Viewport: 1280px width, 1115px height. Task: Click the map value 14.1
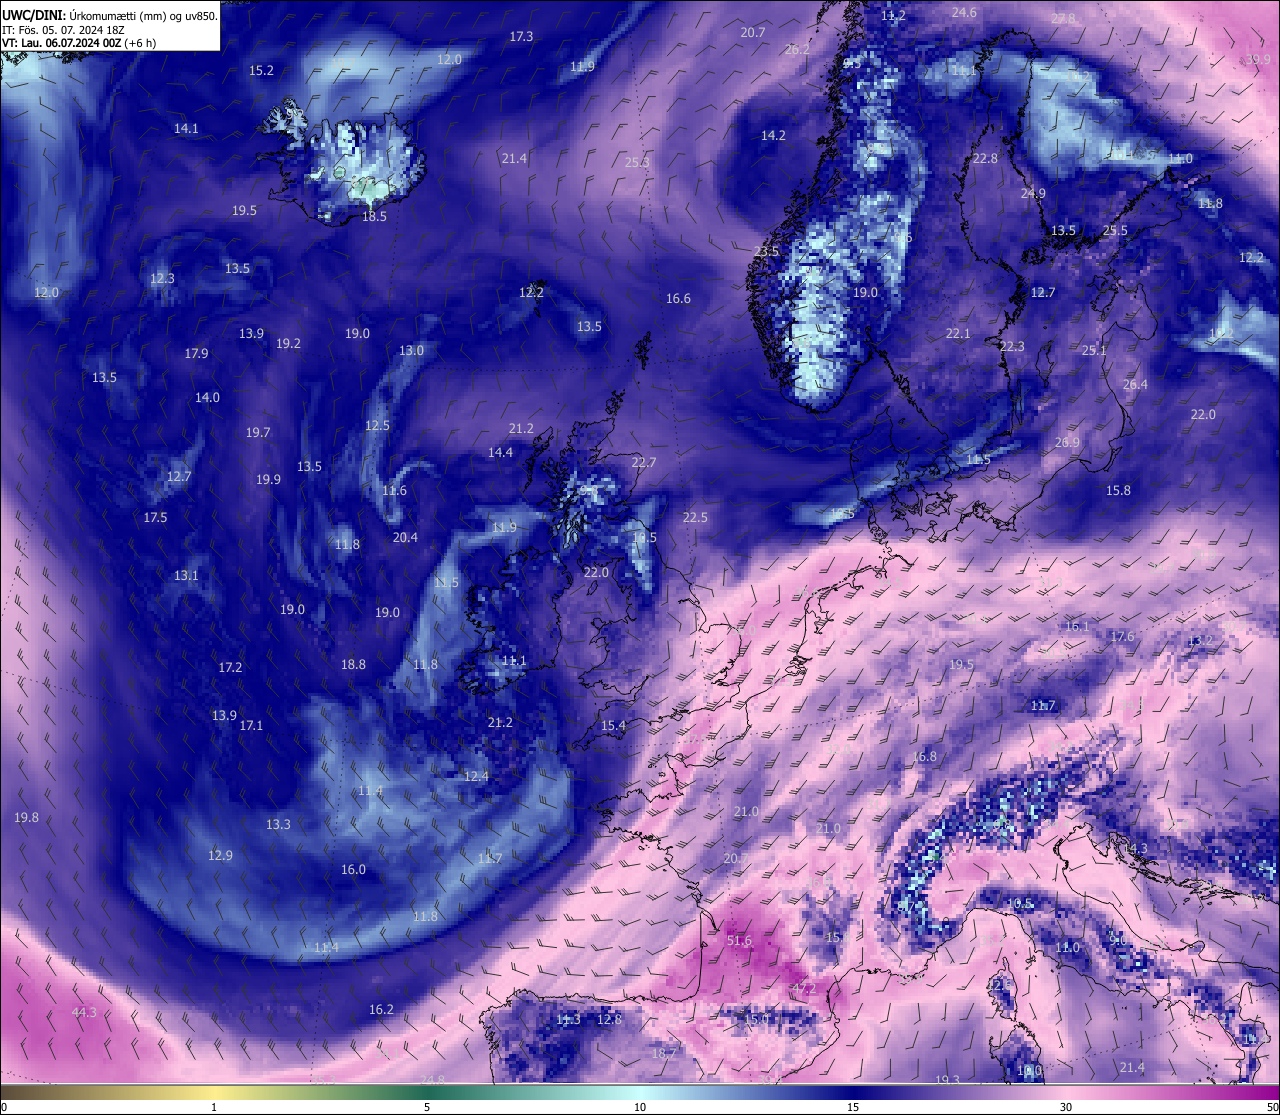click(186, 129)
